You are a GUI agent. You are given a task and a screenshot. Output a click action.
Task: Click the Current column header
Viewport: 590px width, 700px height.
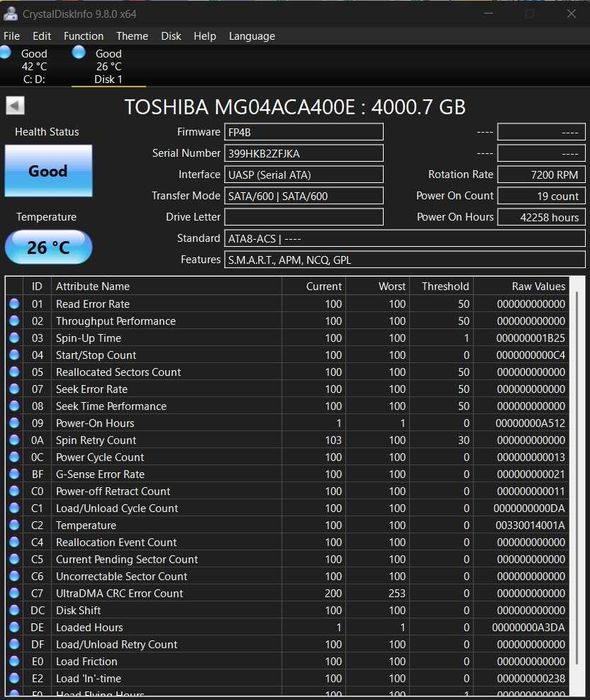(314, 286)
